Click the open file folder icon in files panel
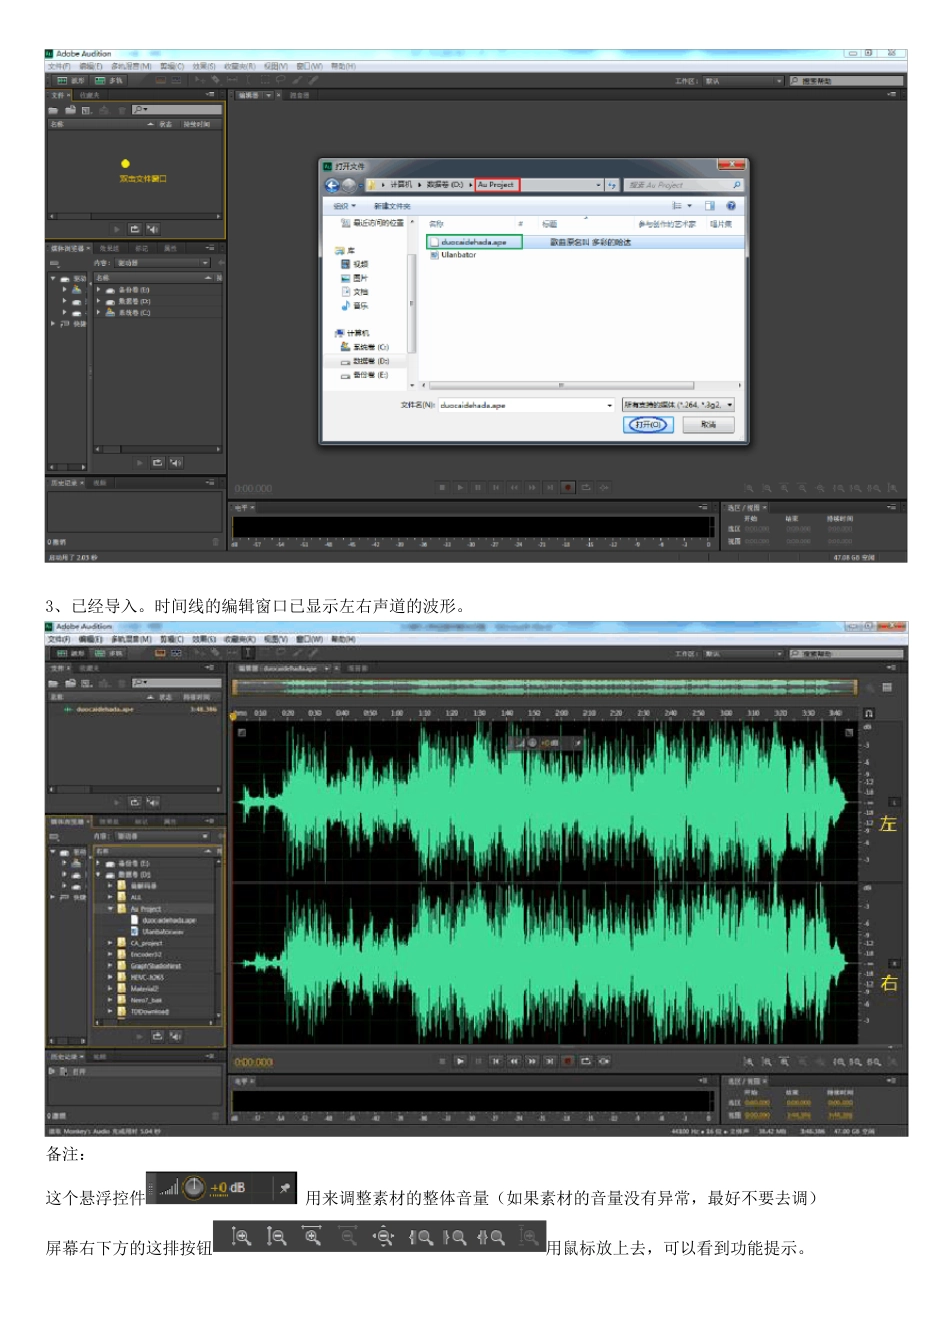Screen dimensions: 950x1344 coord(54,683)
